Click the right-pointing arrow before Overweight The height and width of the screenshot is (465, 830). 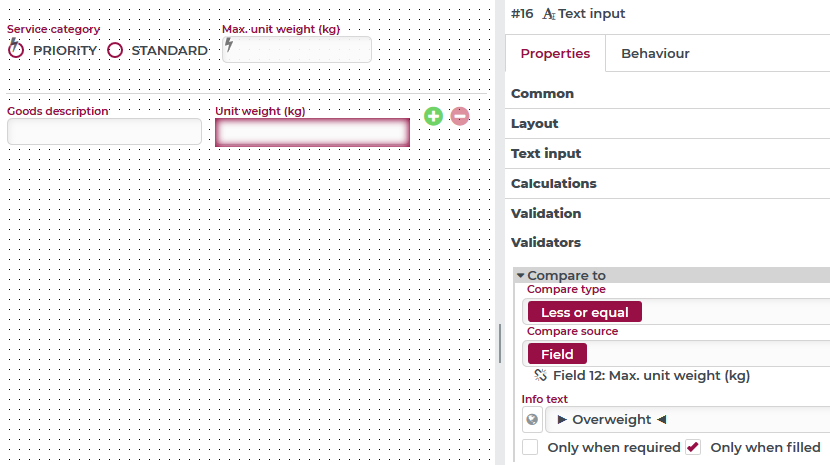click(x=562, y=419)
